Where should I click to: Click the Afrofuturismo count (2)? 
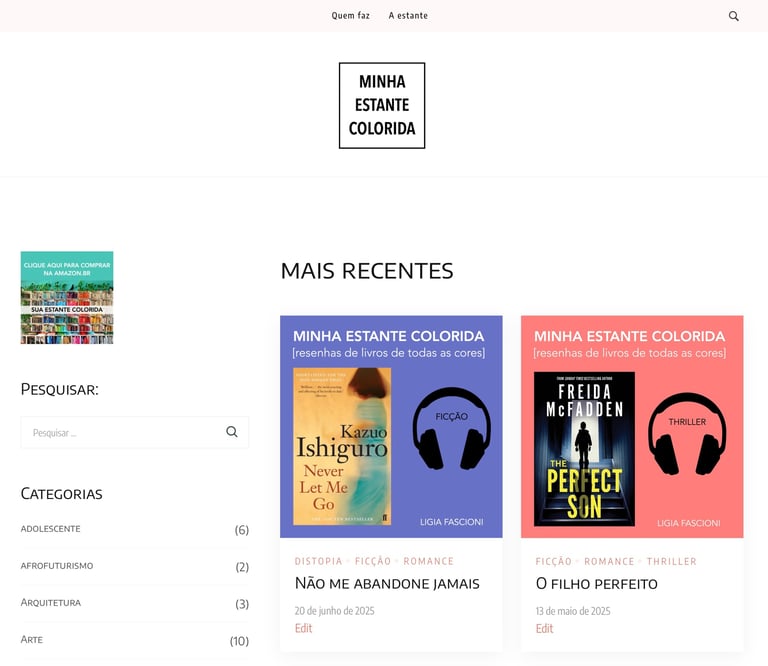pyautogui.click(x=242, y=567)
